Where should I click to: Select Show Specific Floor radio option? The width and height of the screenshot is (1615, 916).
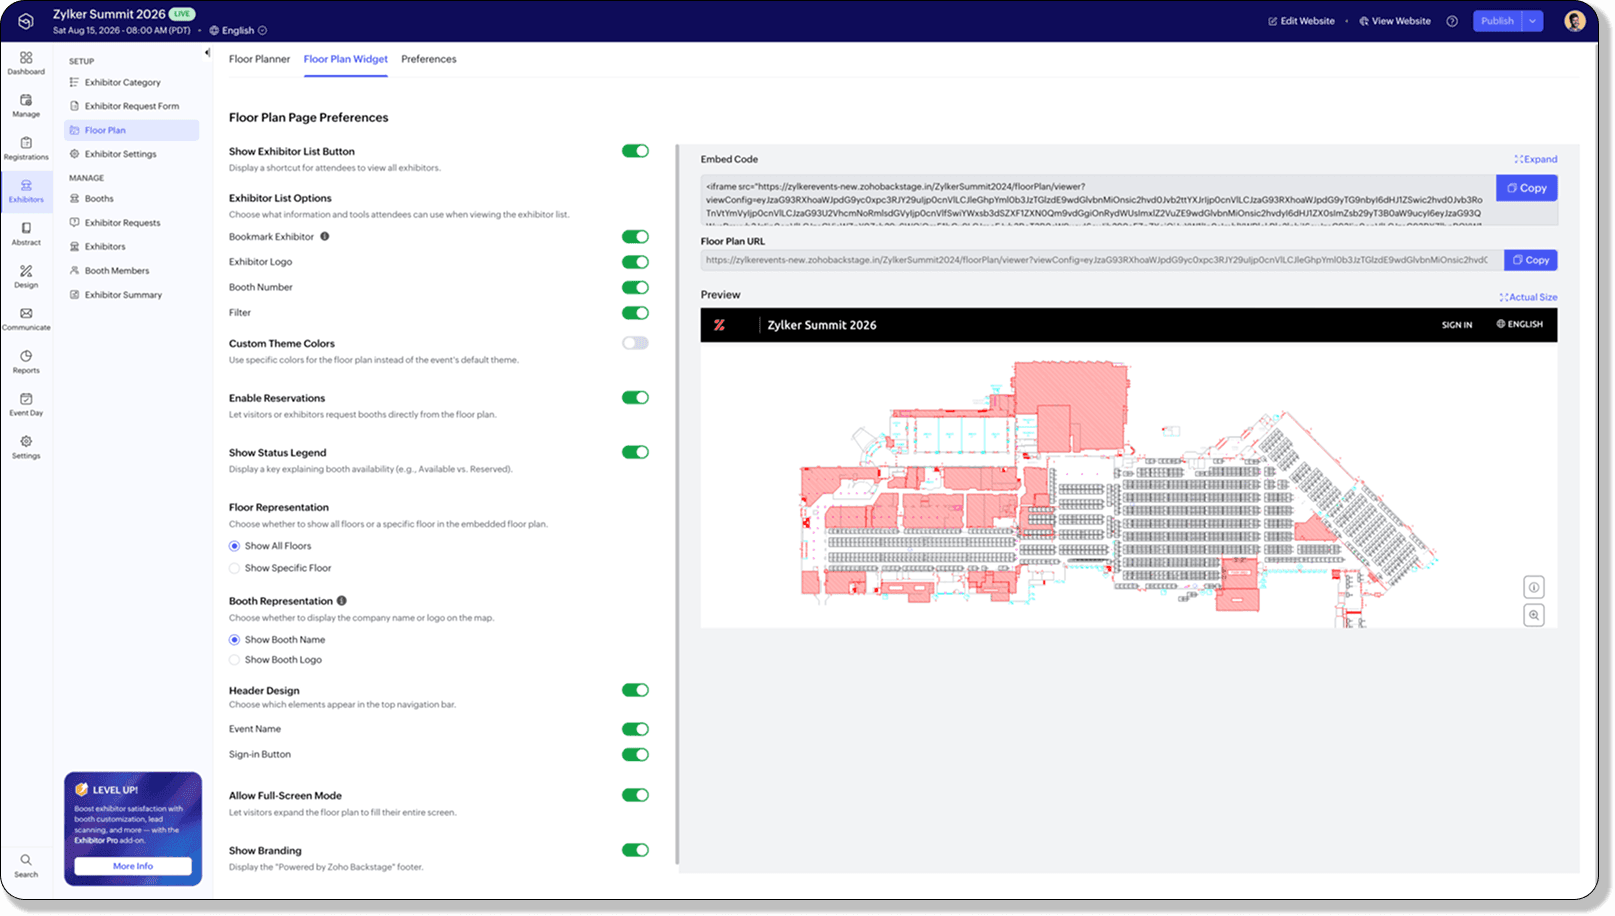(x=234, y=568)
